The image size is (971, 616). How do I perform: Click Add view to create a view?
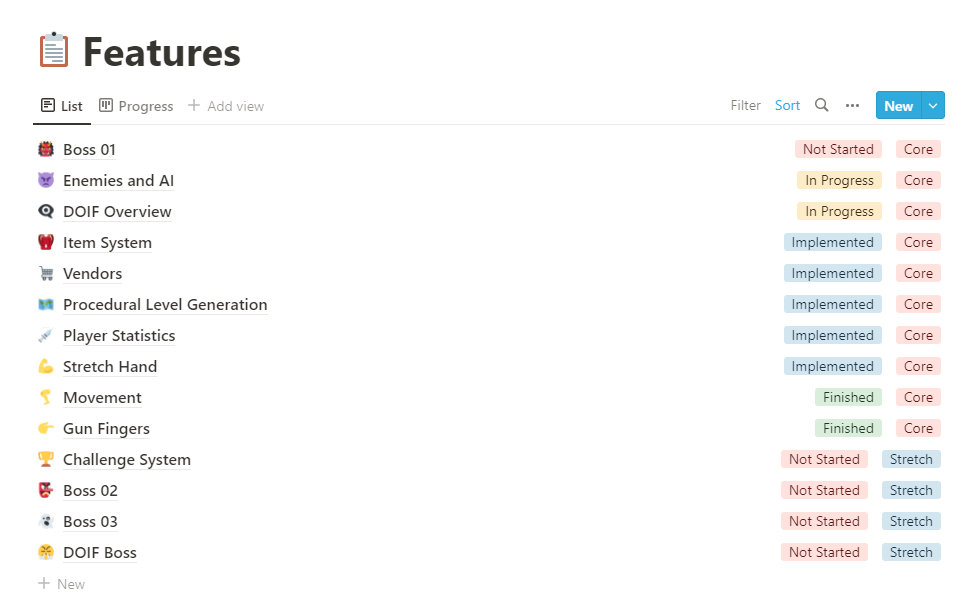(226, 106)
